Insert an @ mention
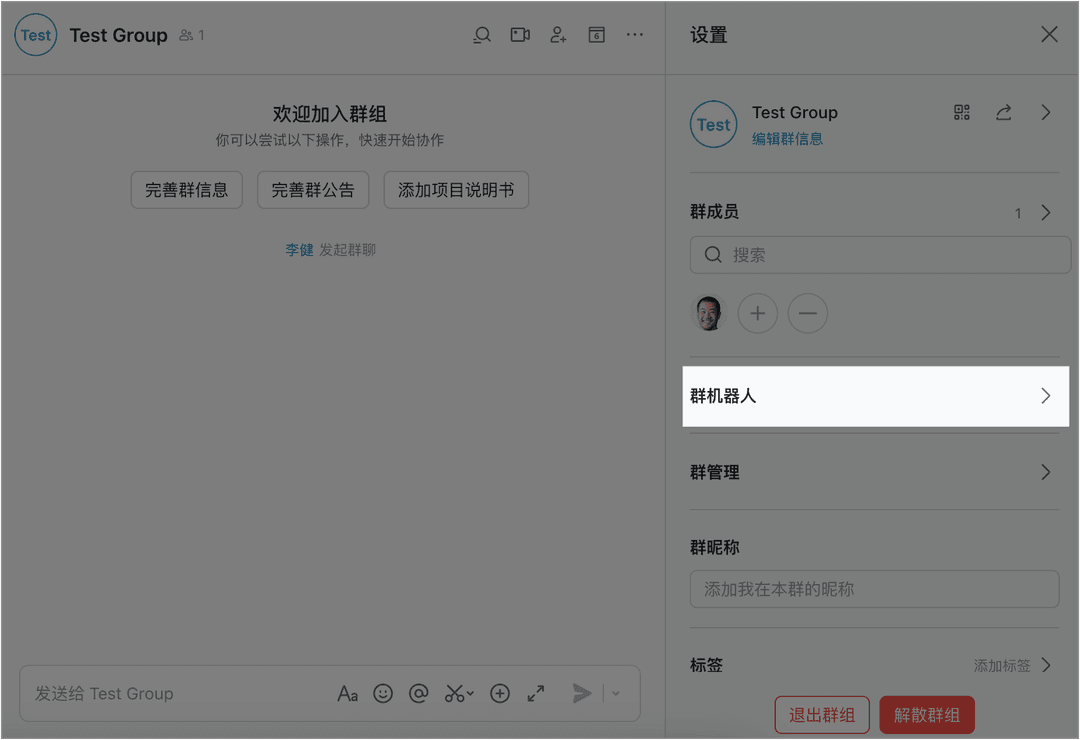 click(419, 693)
